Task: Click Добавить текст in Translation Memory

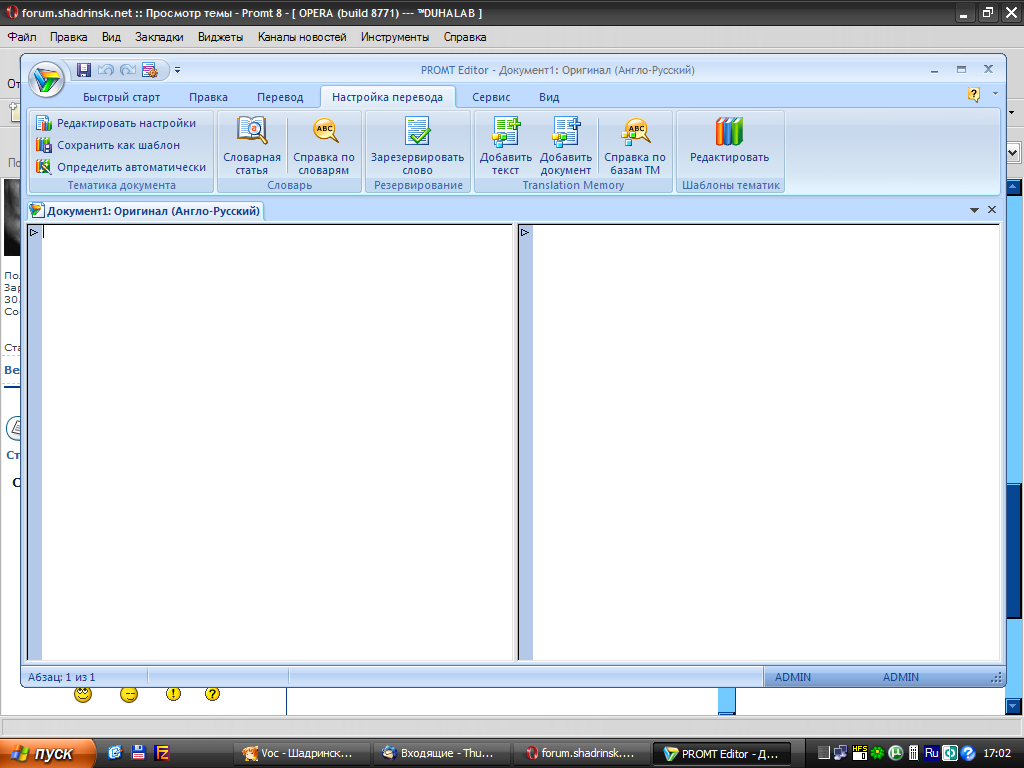Action: point(505,146)
